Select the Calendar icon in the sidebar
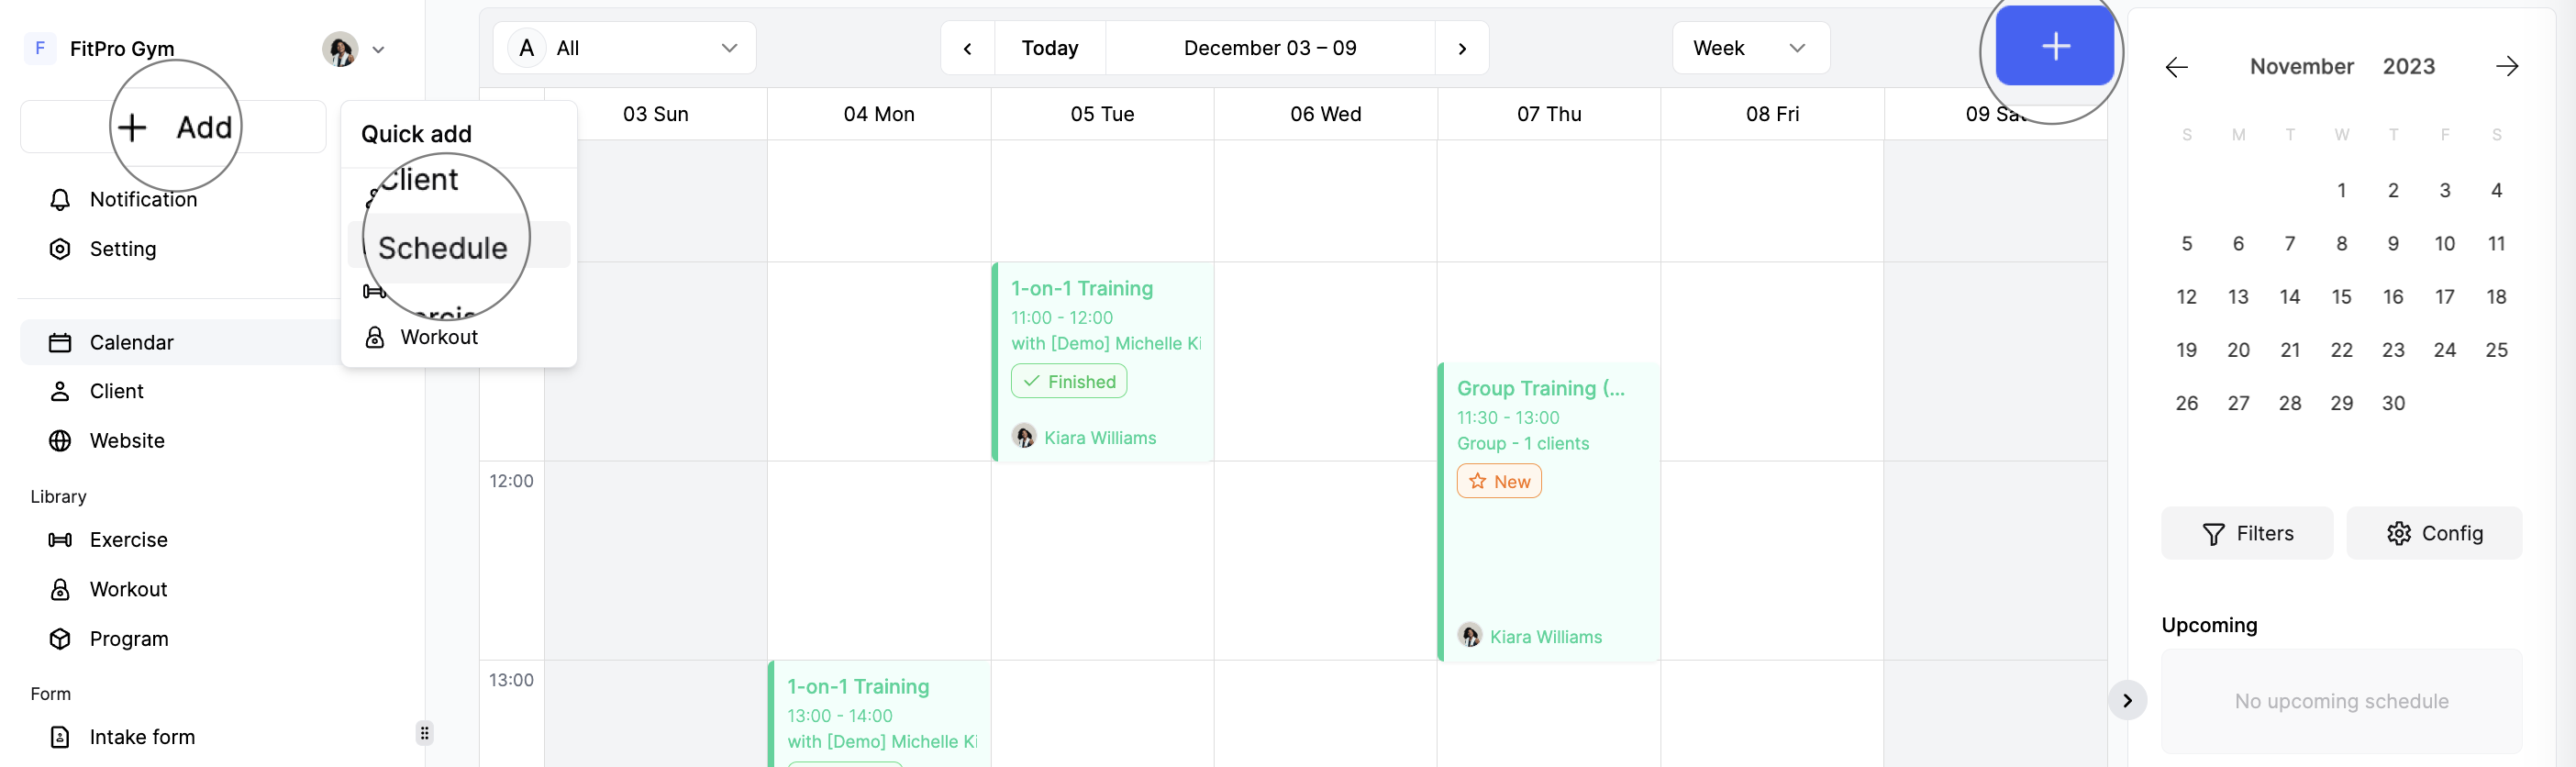 click(60, 343)
